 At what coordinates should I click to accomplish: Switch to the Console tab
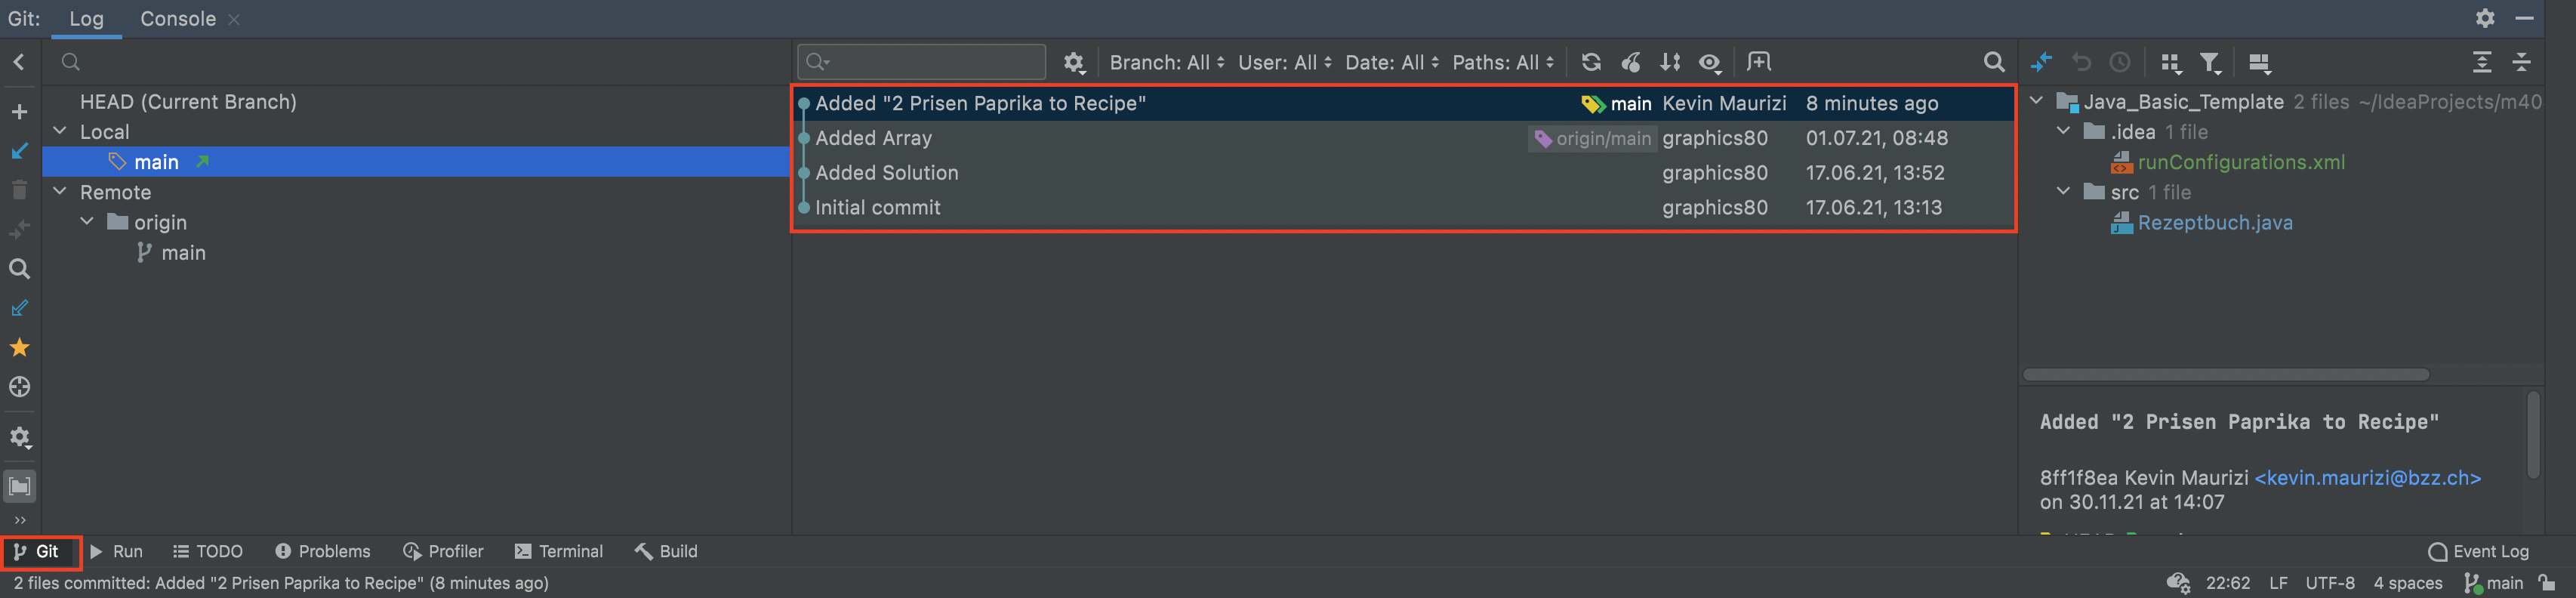coord(177,19)
